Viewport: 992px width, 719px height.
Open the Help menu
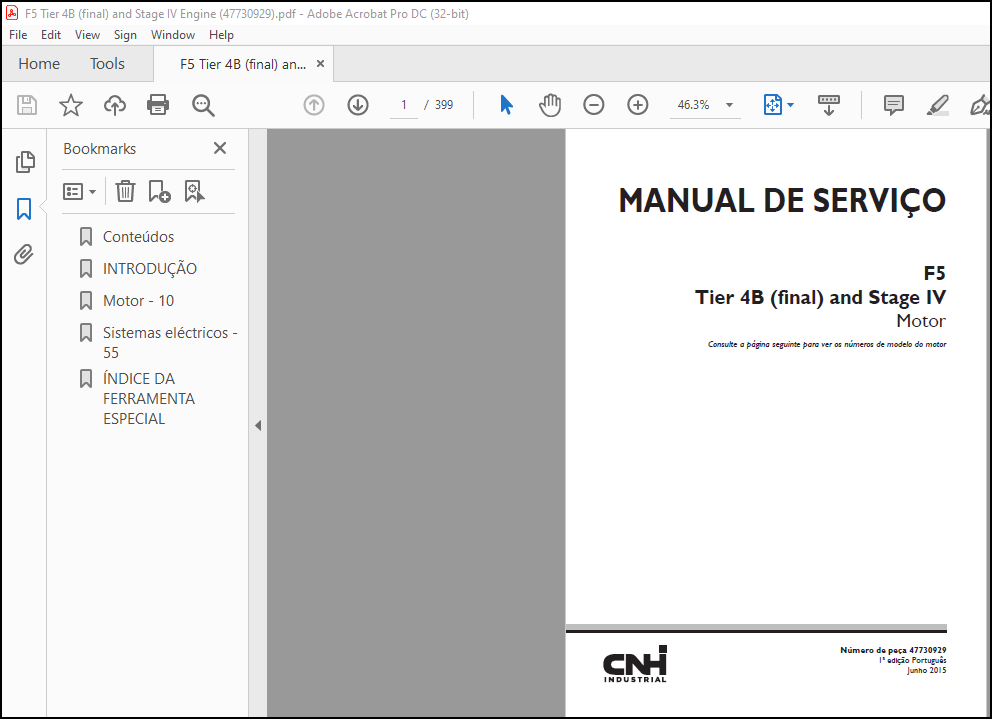tap(221, 35)
